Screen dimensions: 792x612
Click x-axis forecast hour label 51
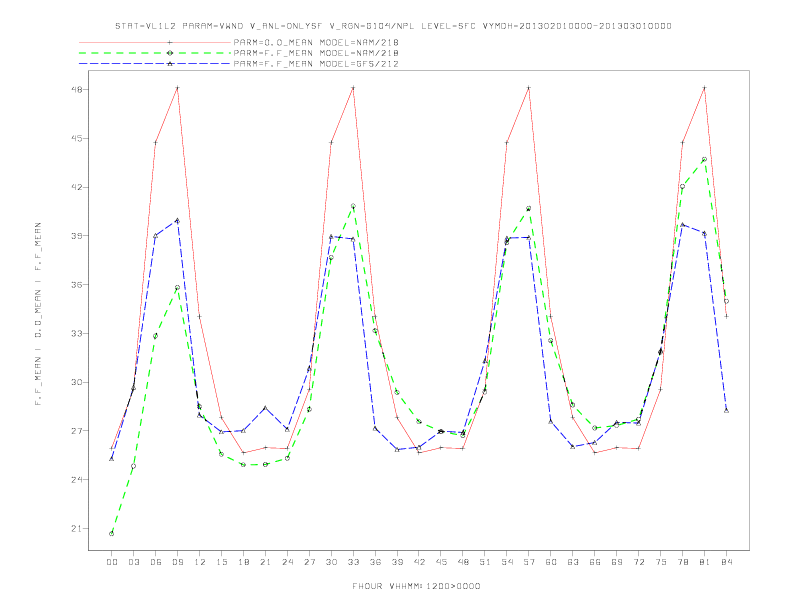pos(485,562)
